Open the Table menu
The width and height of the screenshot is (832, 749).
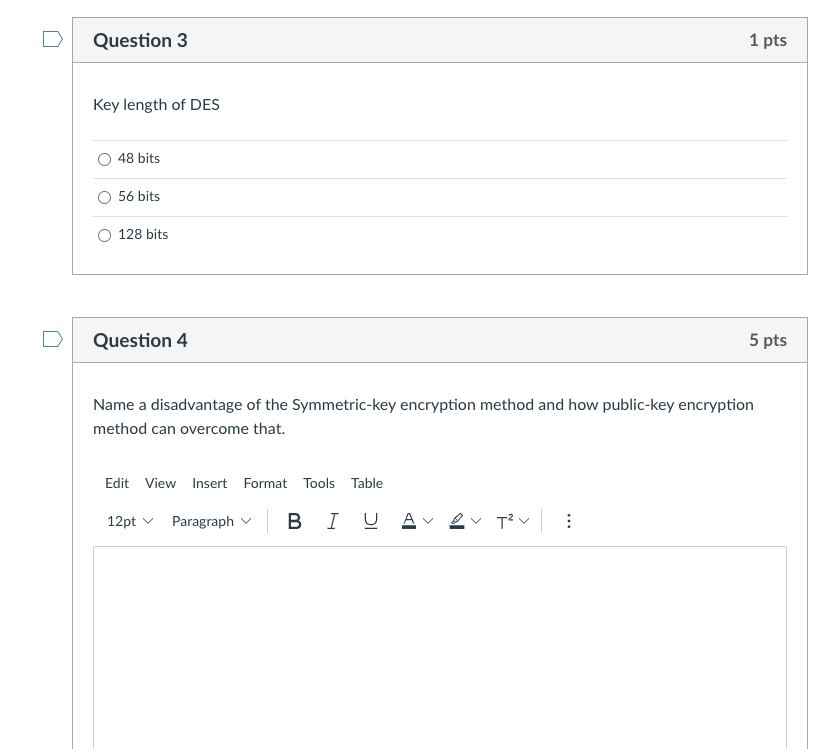tap(367, 483)
